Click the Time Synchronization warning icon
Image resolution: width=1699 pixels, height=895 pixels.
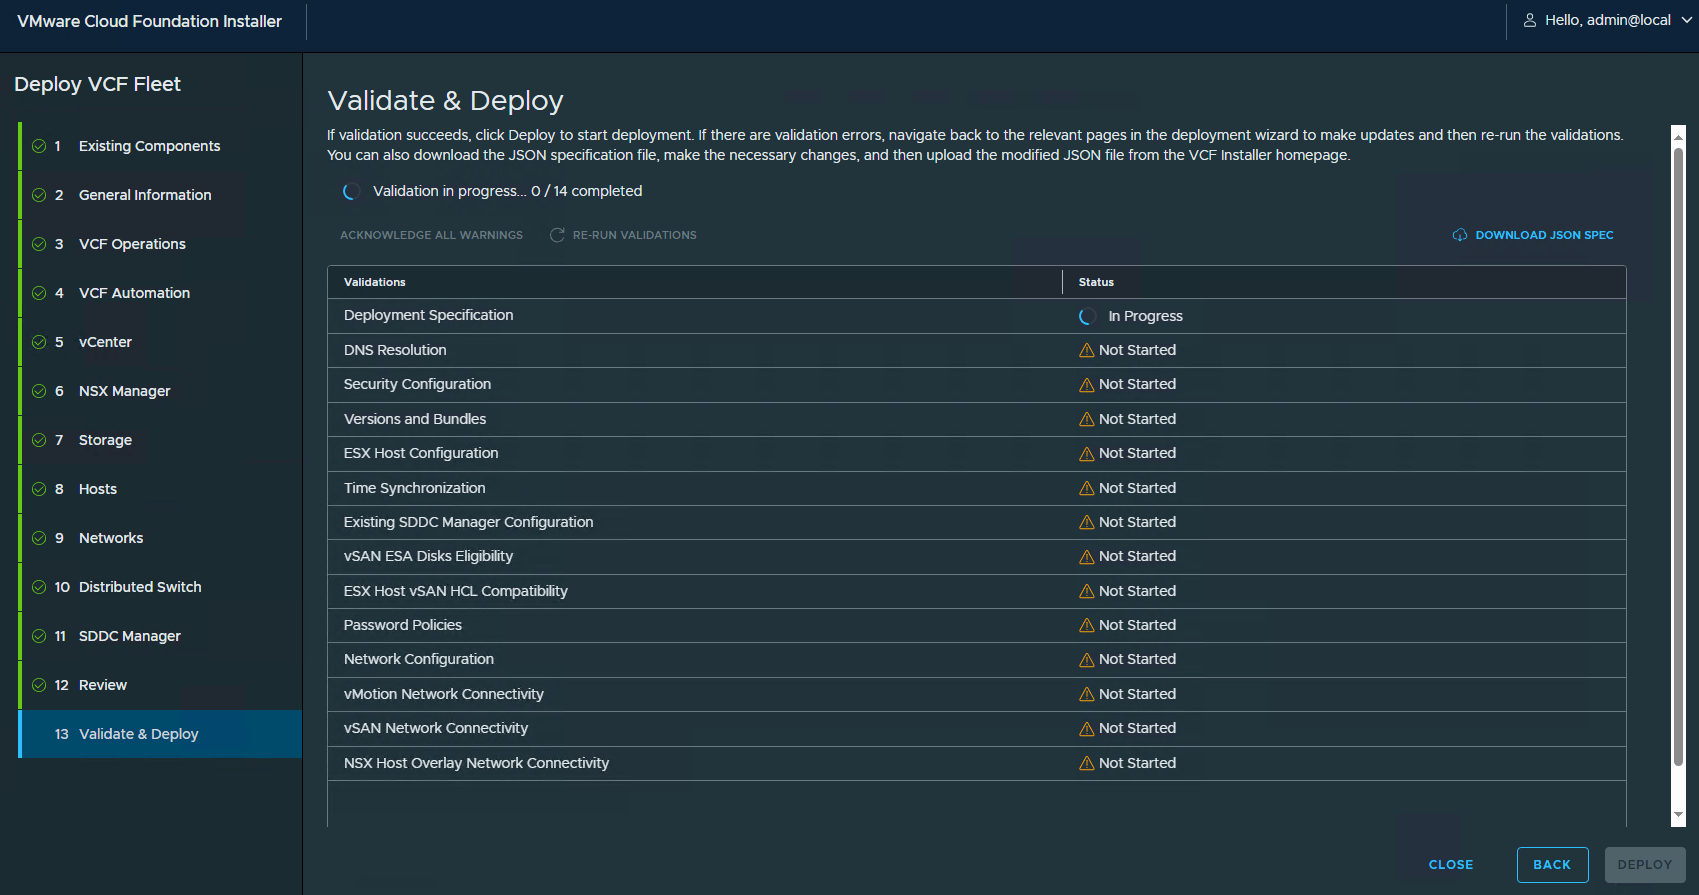[x=1086, y=488]
